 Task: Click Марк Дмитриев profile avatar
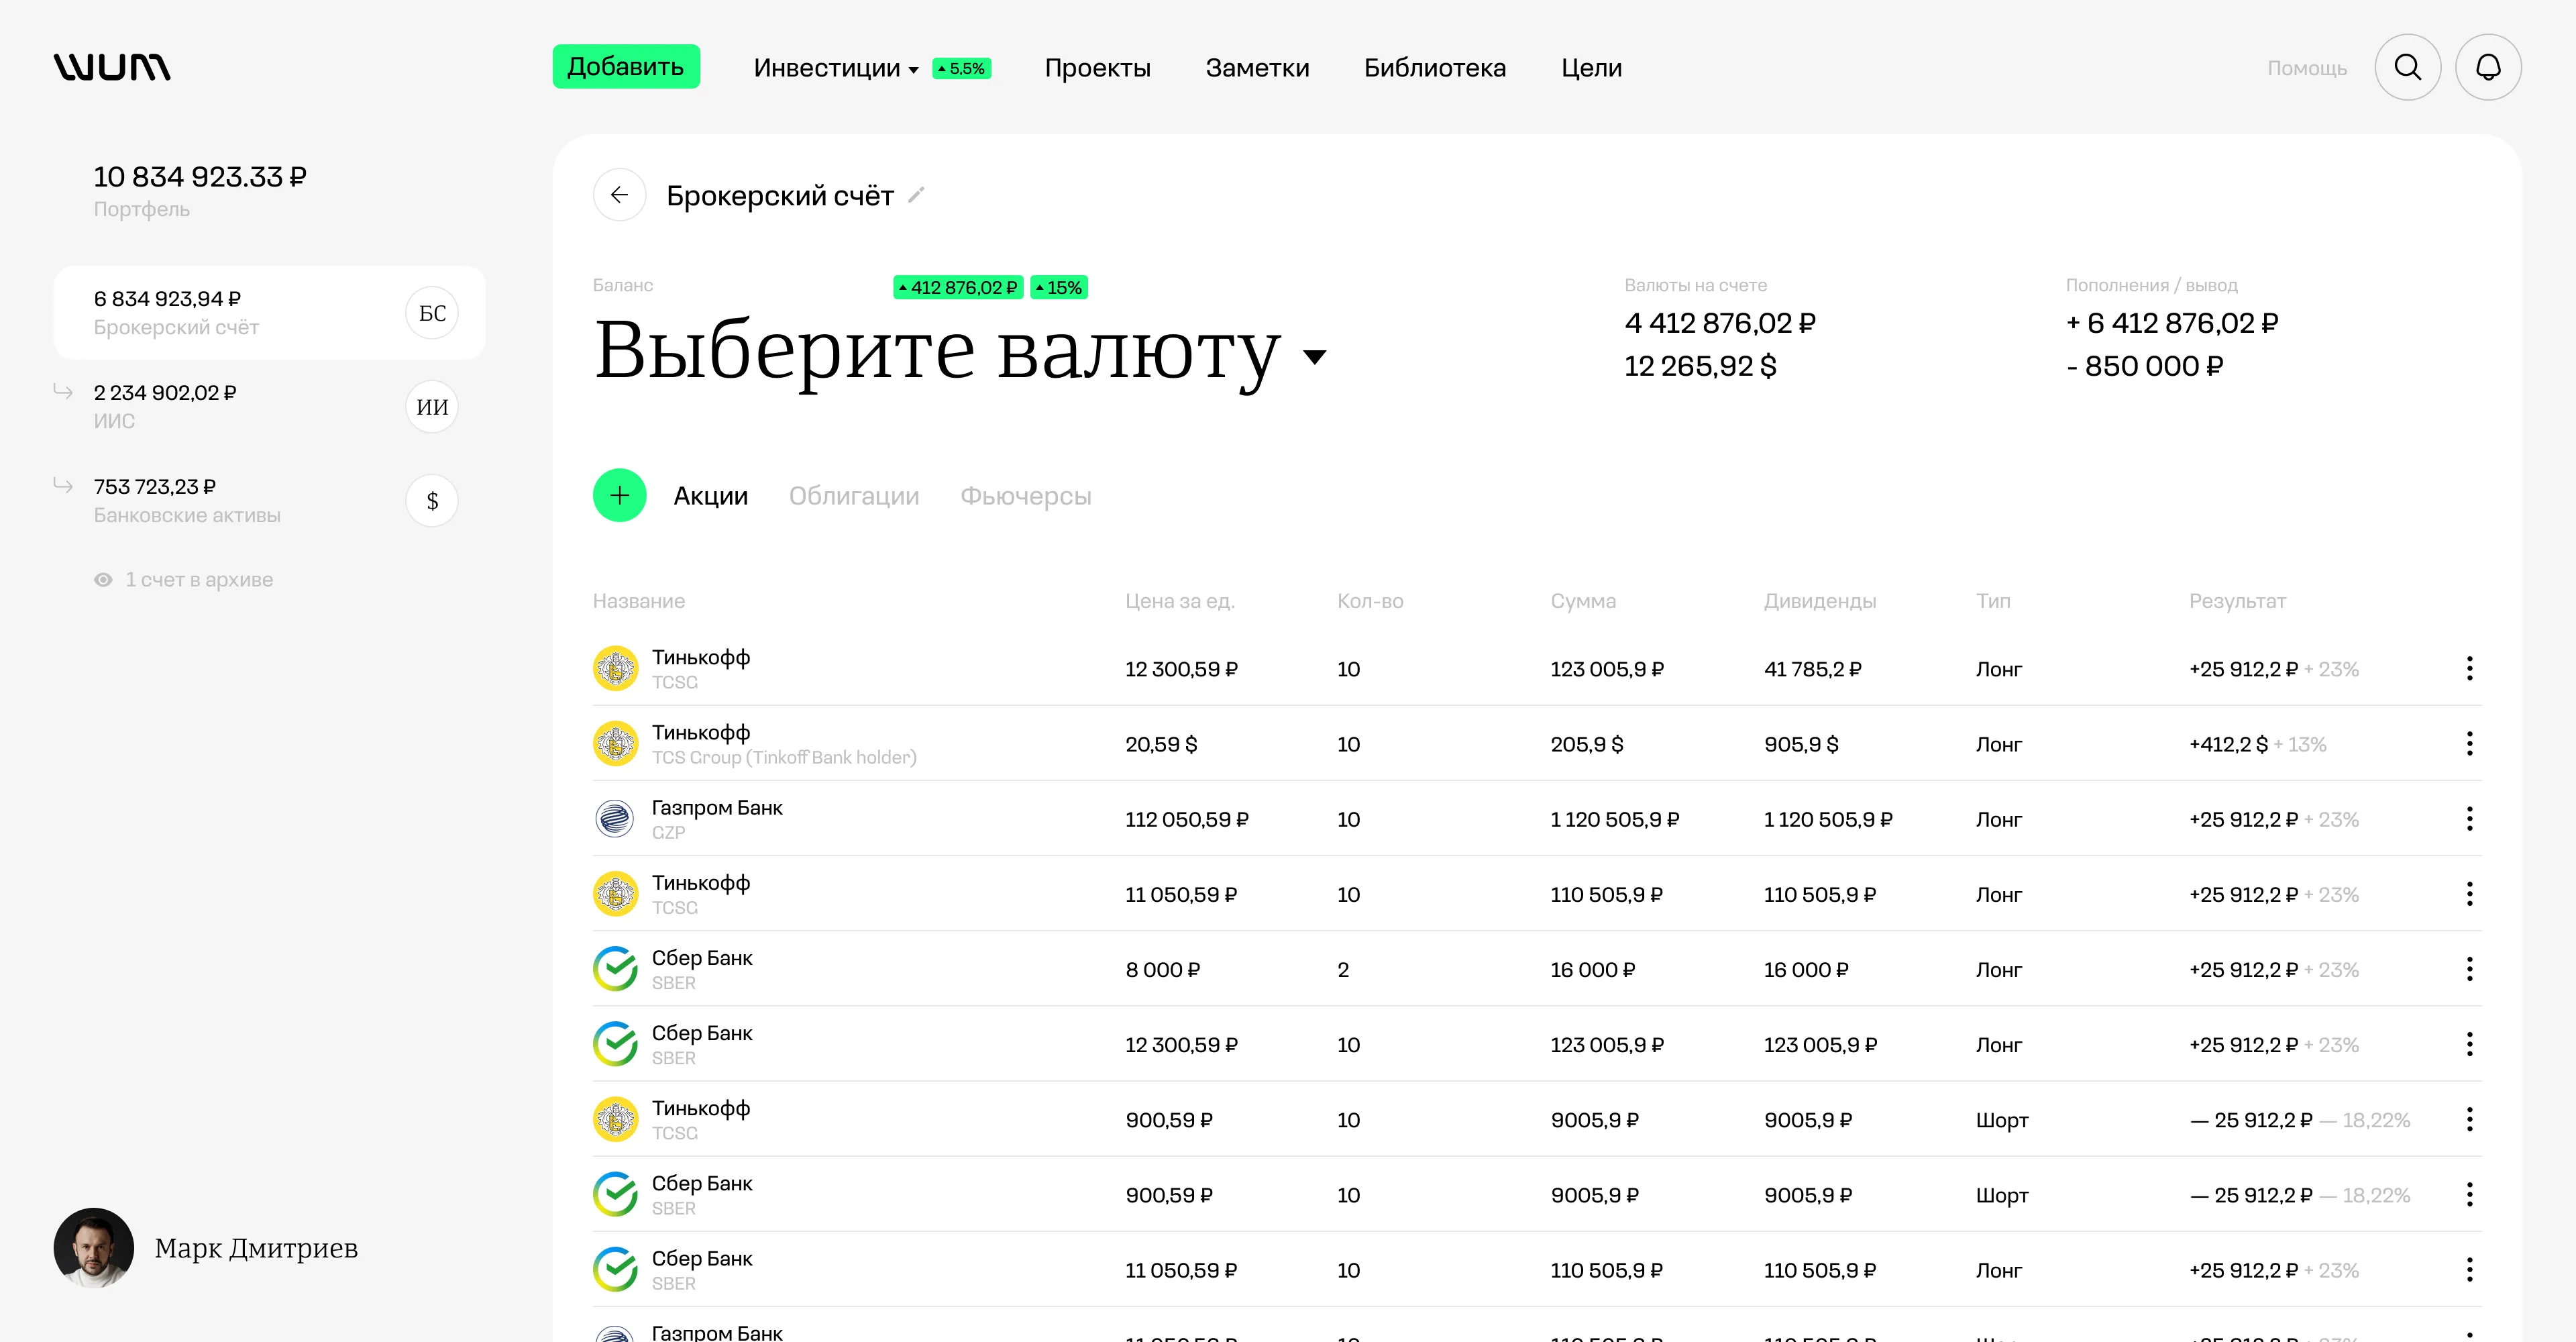94,1247
